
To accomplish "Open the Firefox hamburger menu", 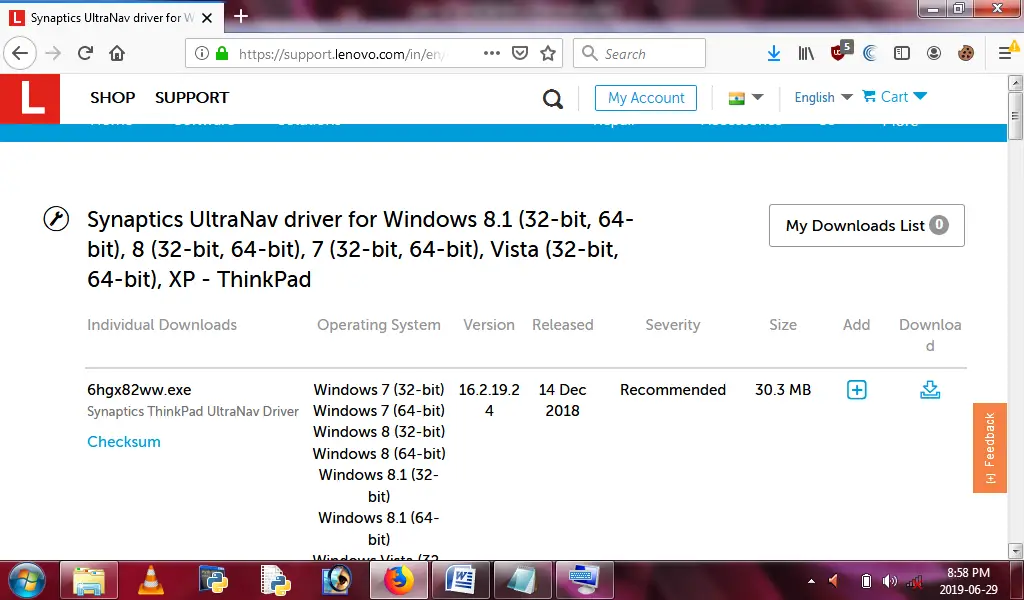I will 1006,54.
